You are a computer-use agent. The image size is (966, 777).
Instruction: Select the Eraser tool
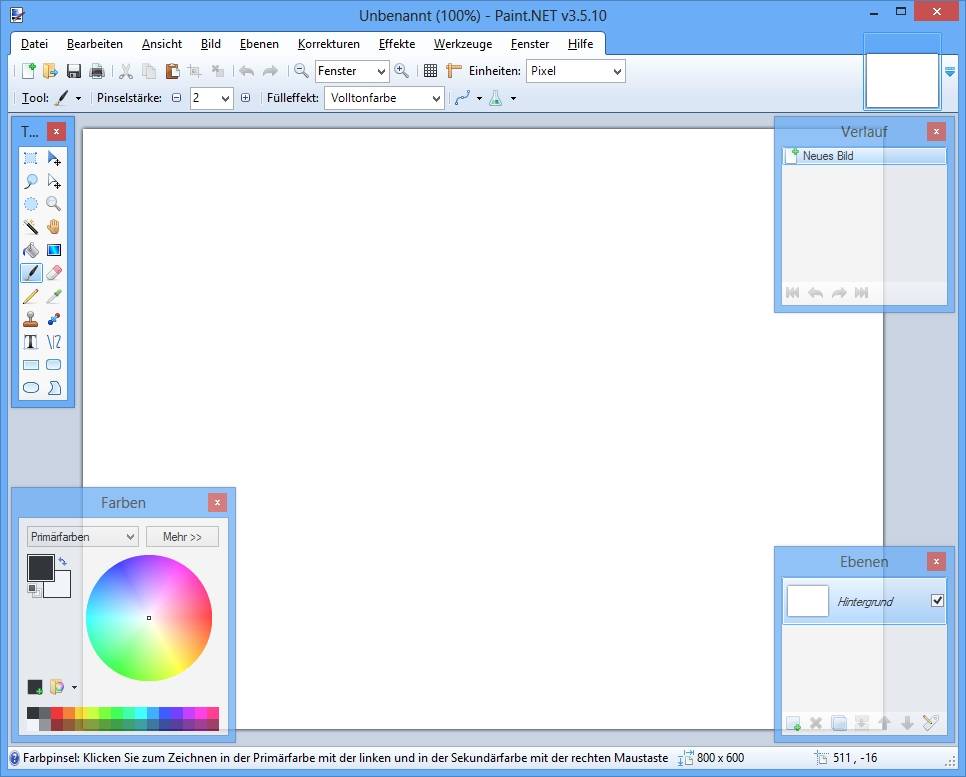[x=54, y=272]
